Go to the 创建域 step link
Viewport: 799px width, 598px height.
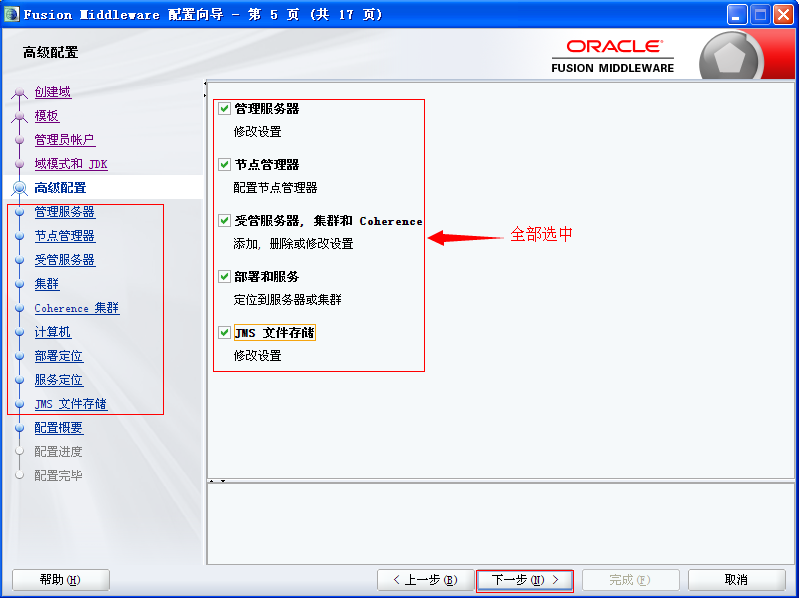(53, 92)
